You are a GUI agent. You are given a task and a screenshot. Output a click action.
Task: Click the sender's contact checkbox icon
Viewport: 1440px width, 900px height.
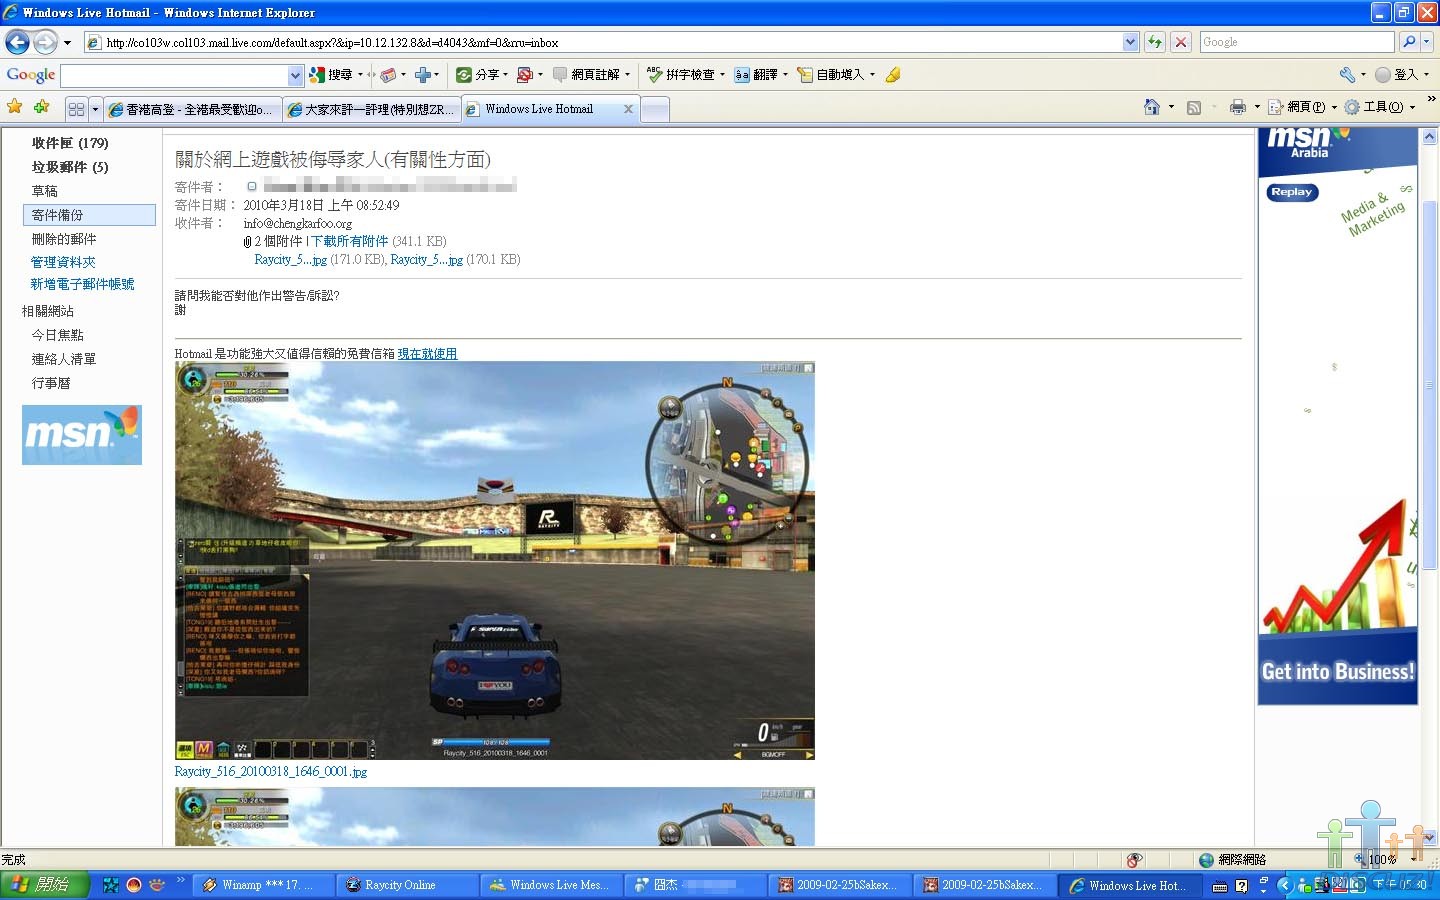click(252, 186)
